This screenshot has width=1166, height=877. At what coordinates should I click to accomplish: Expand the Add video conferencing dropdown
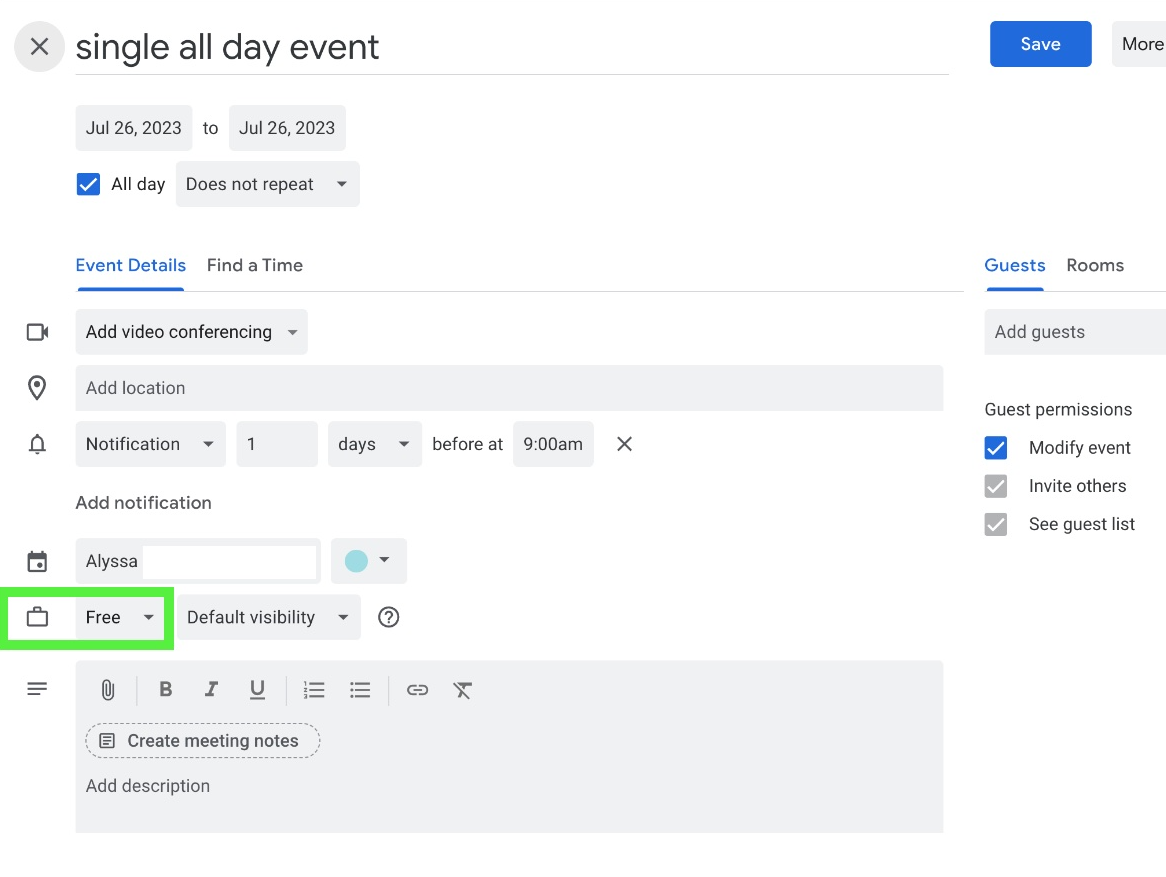[191, 332]
